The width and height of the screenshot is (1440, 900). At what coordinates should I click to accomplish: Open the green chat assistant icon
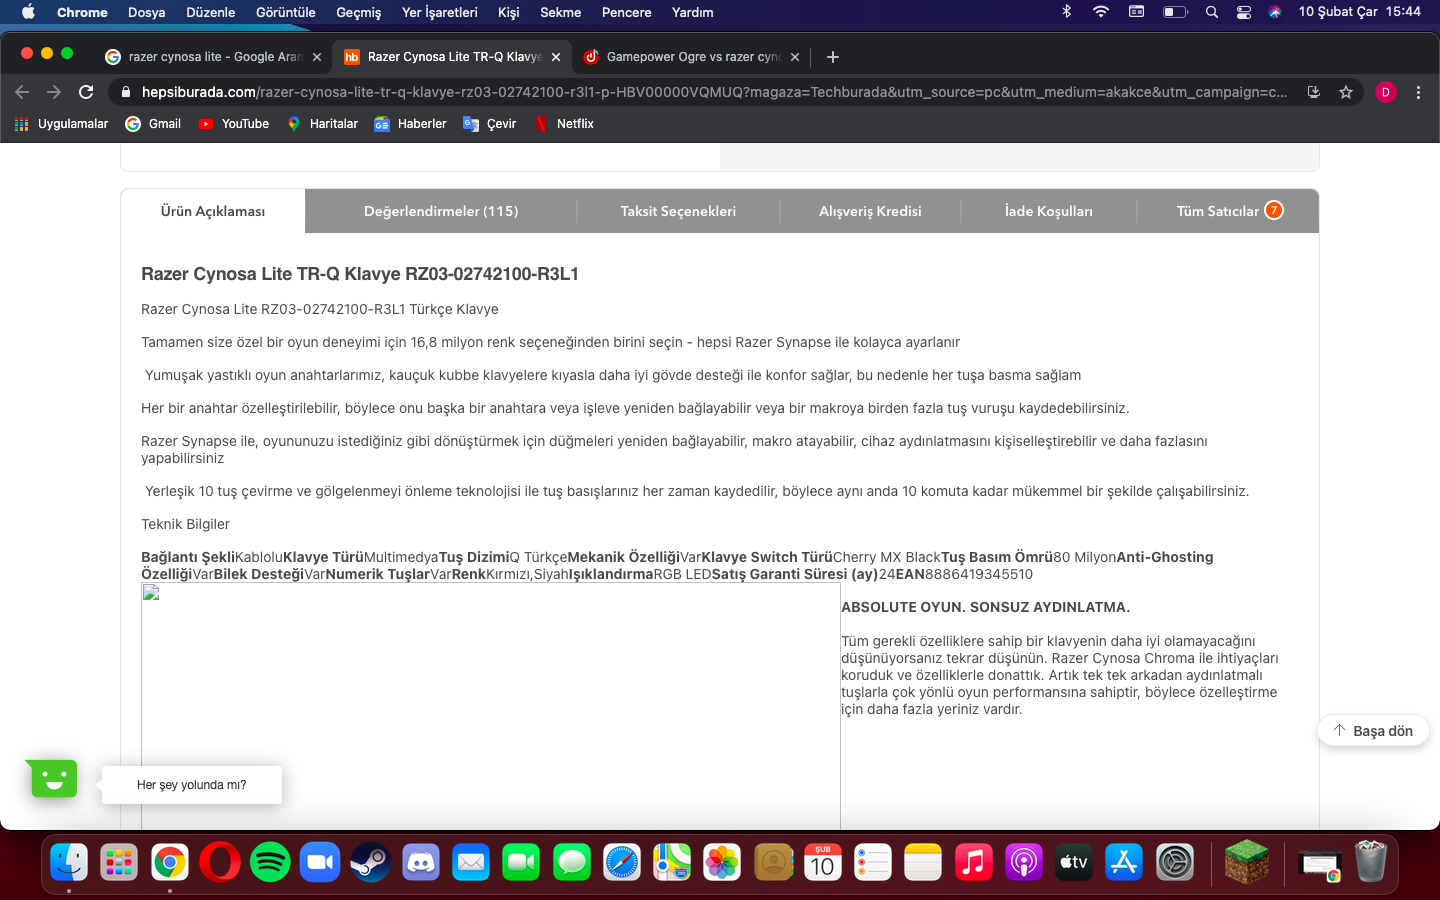(54, 778)
